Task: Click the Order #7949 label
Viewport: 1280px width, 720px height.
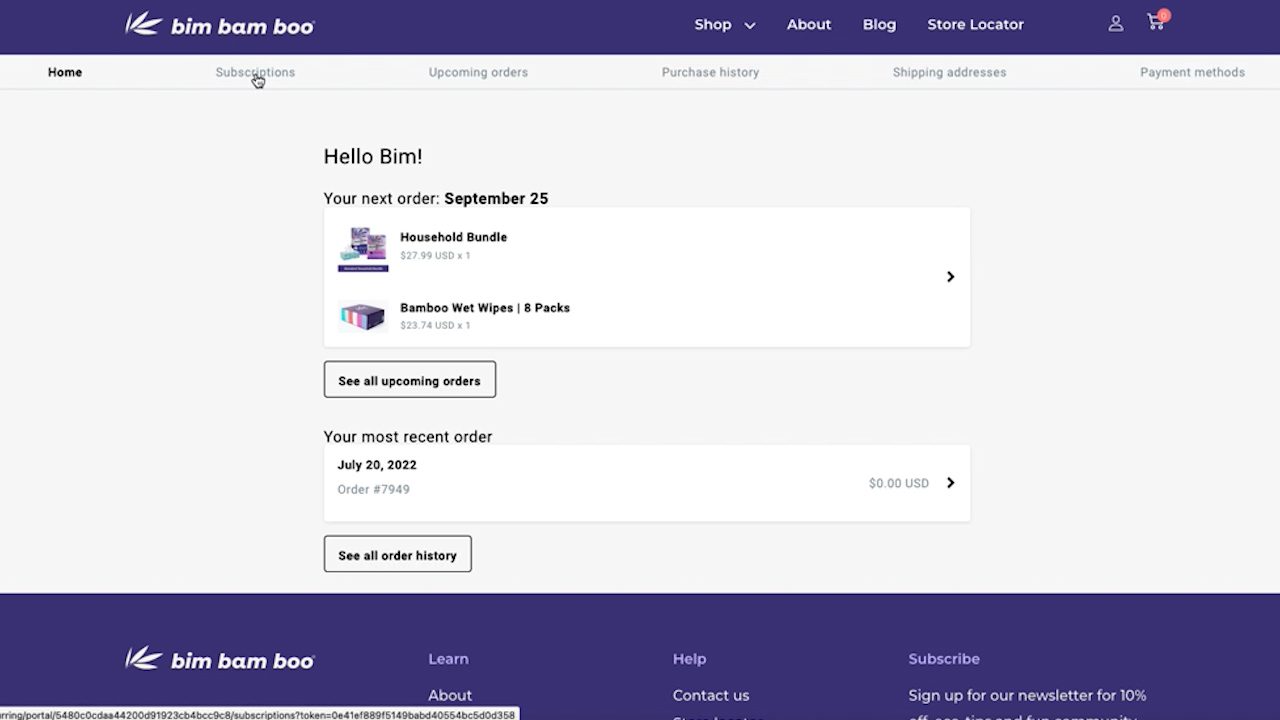Action: point(374,489)
